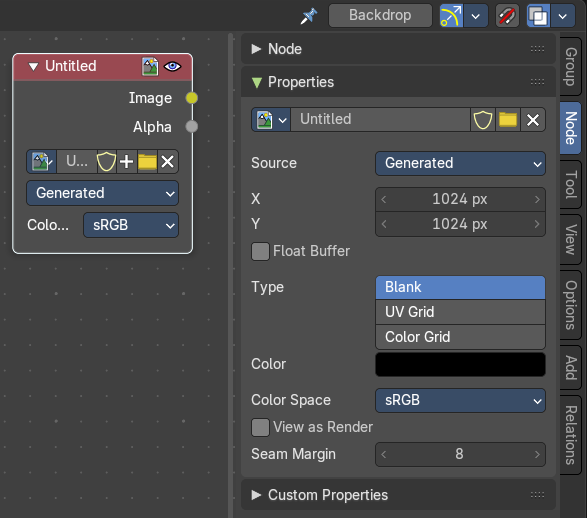
Task: Toggle fake user shield in node
Action: tap(106, 162)
